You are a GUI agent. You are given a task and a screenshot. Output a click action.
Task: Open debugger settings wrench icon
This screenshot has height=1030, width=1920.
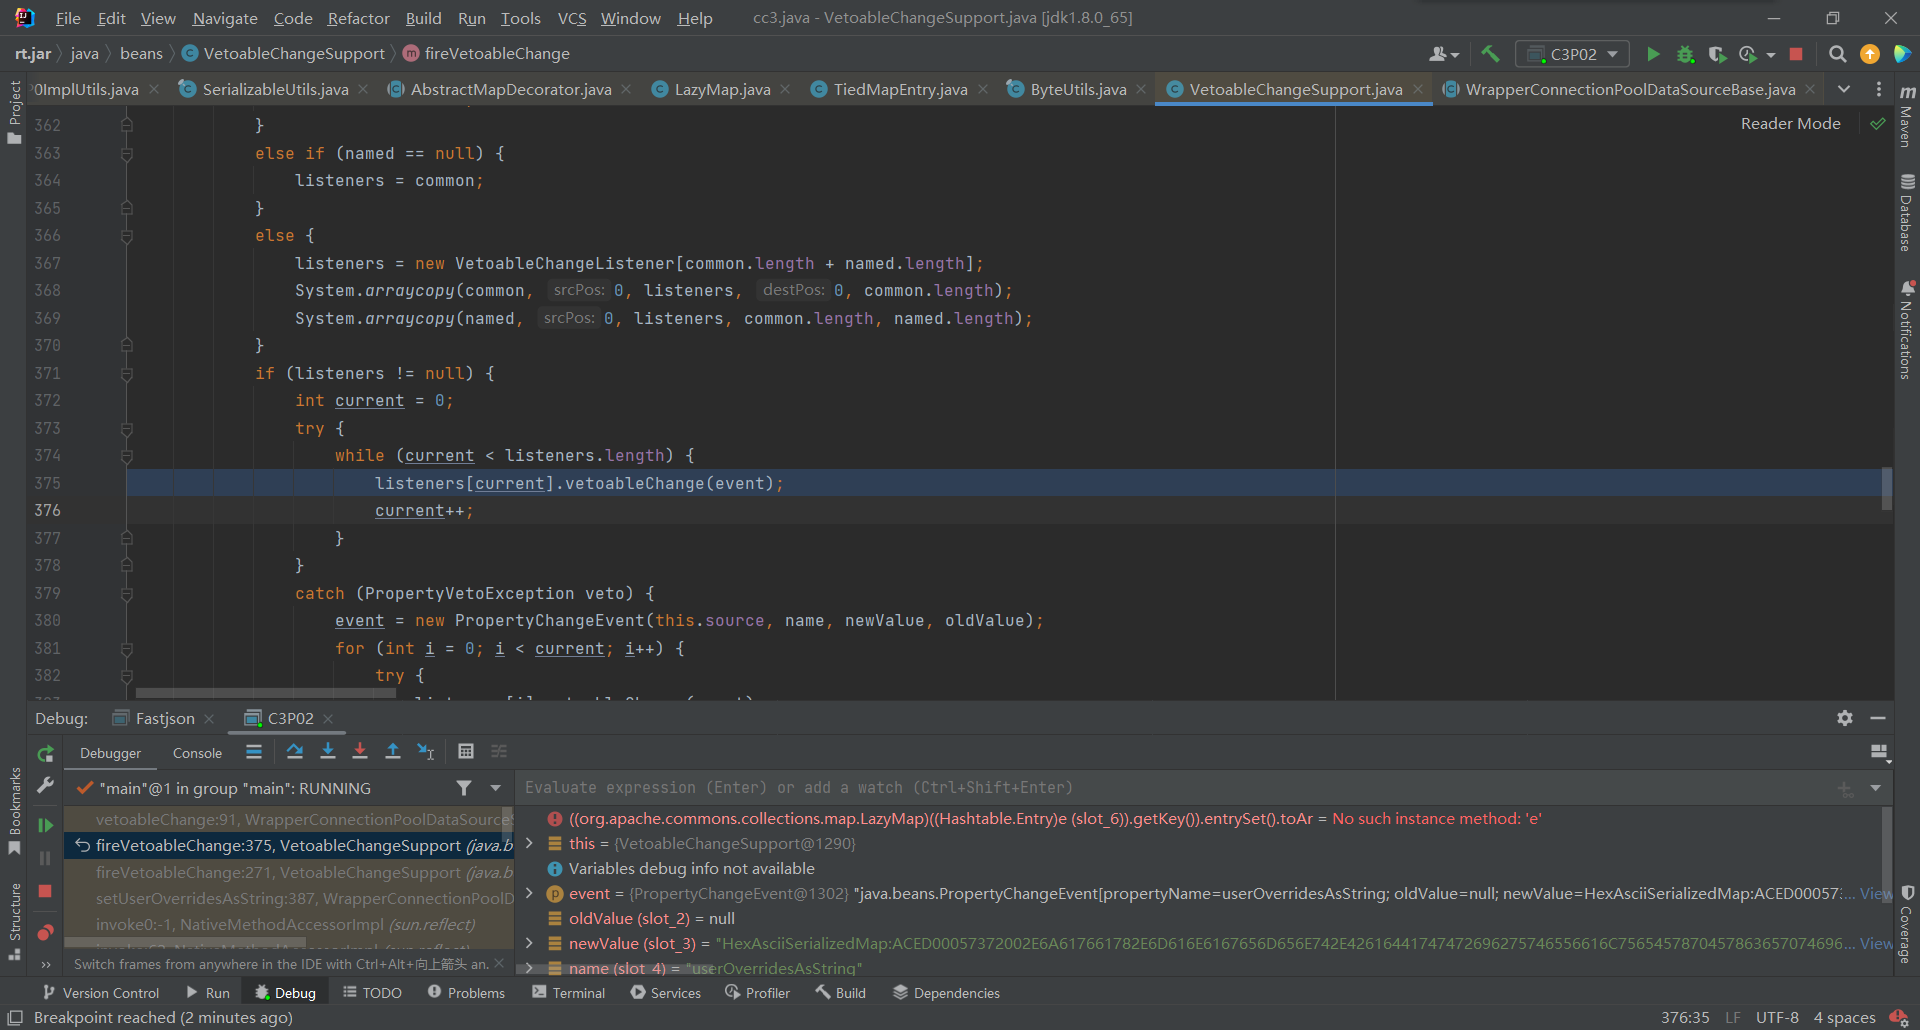(x=45, y=786)
